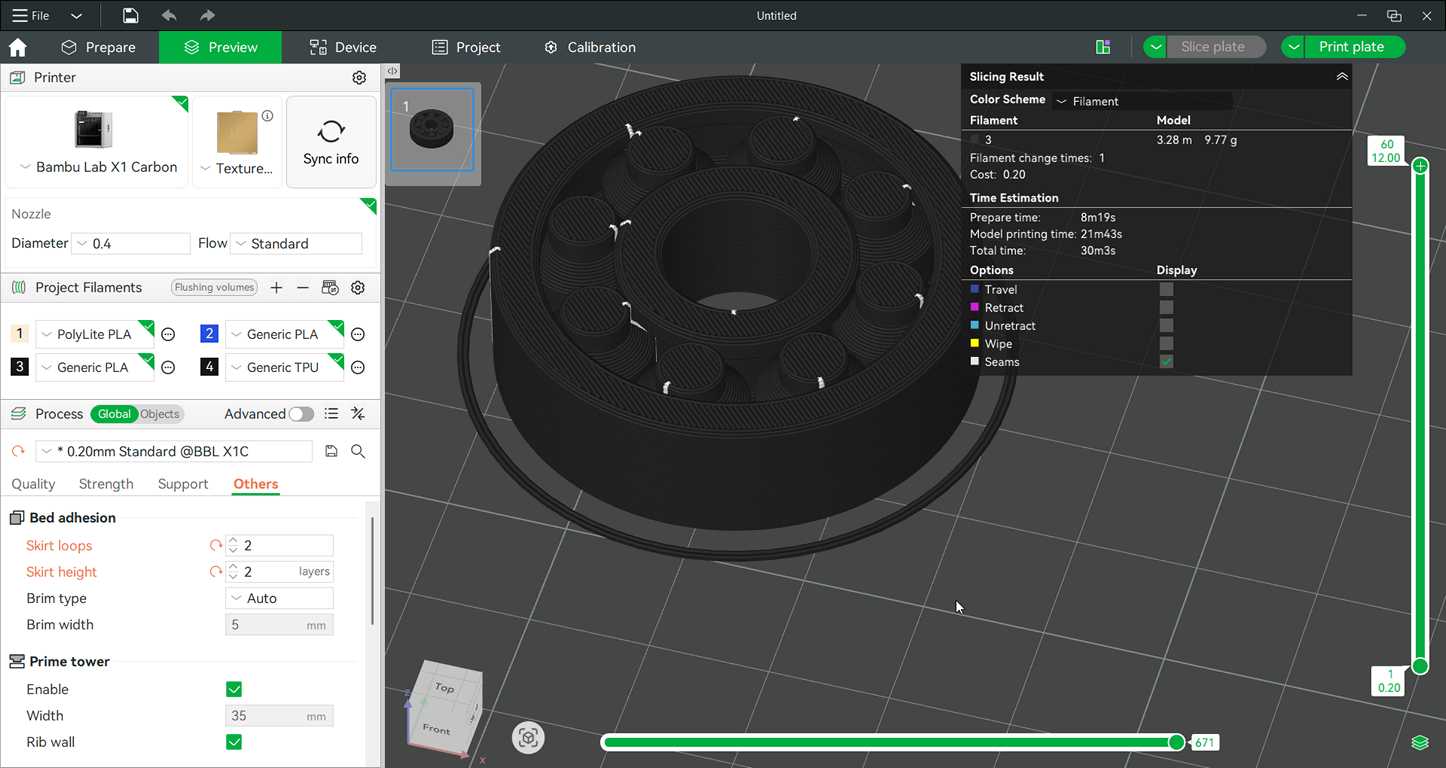Remove a filament with the minus icon

(303, 287)
